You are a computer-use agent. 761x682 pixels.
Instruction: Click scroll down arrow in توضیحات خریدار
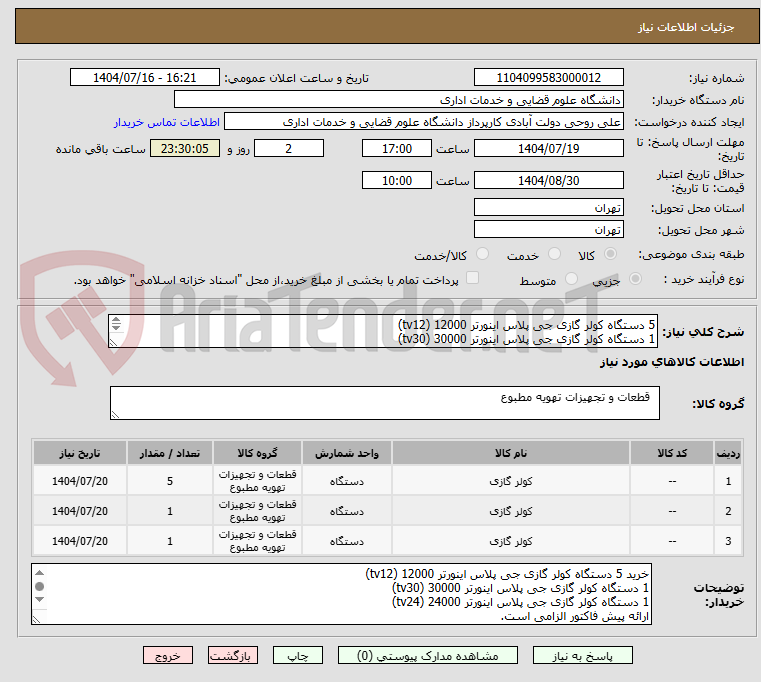click(40, 599)
